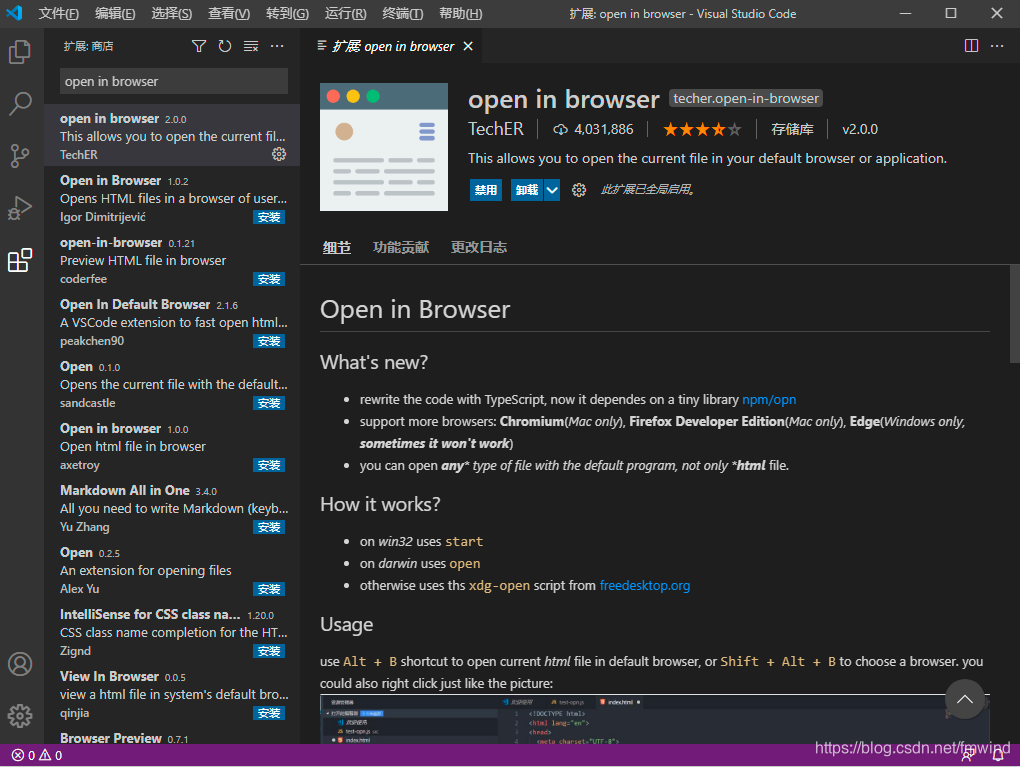Open errors and warnings in status bar
Screen dimensions: 1020x767
(x=37, y=755)
